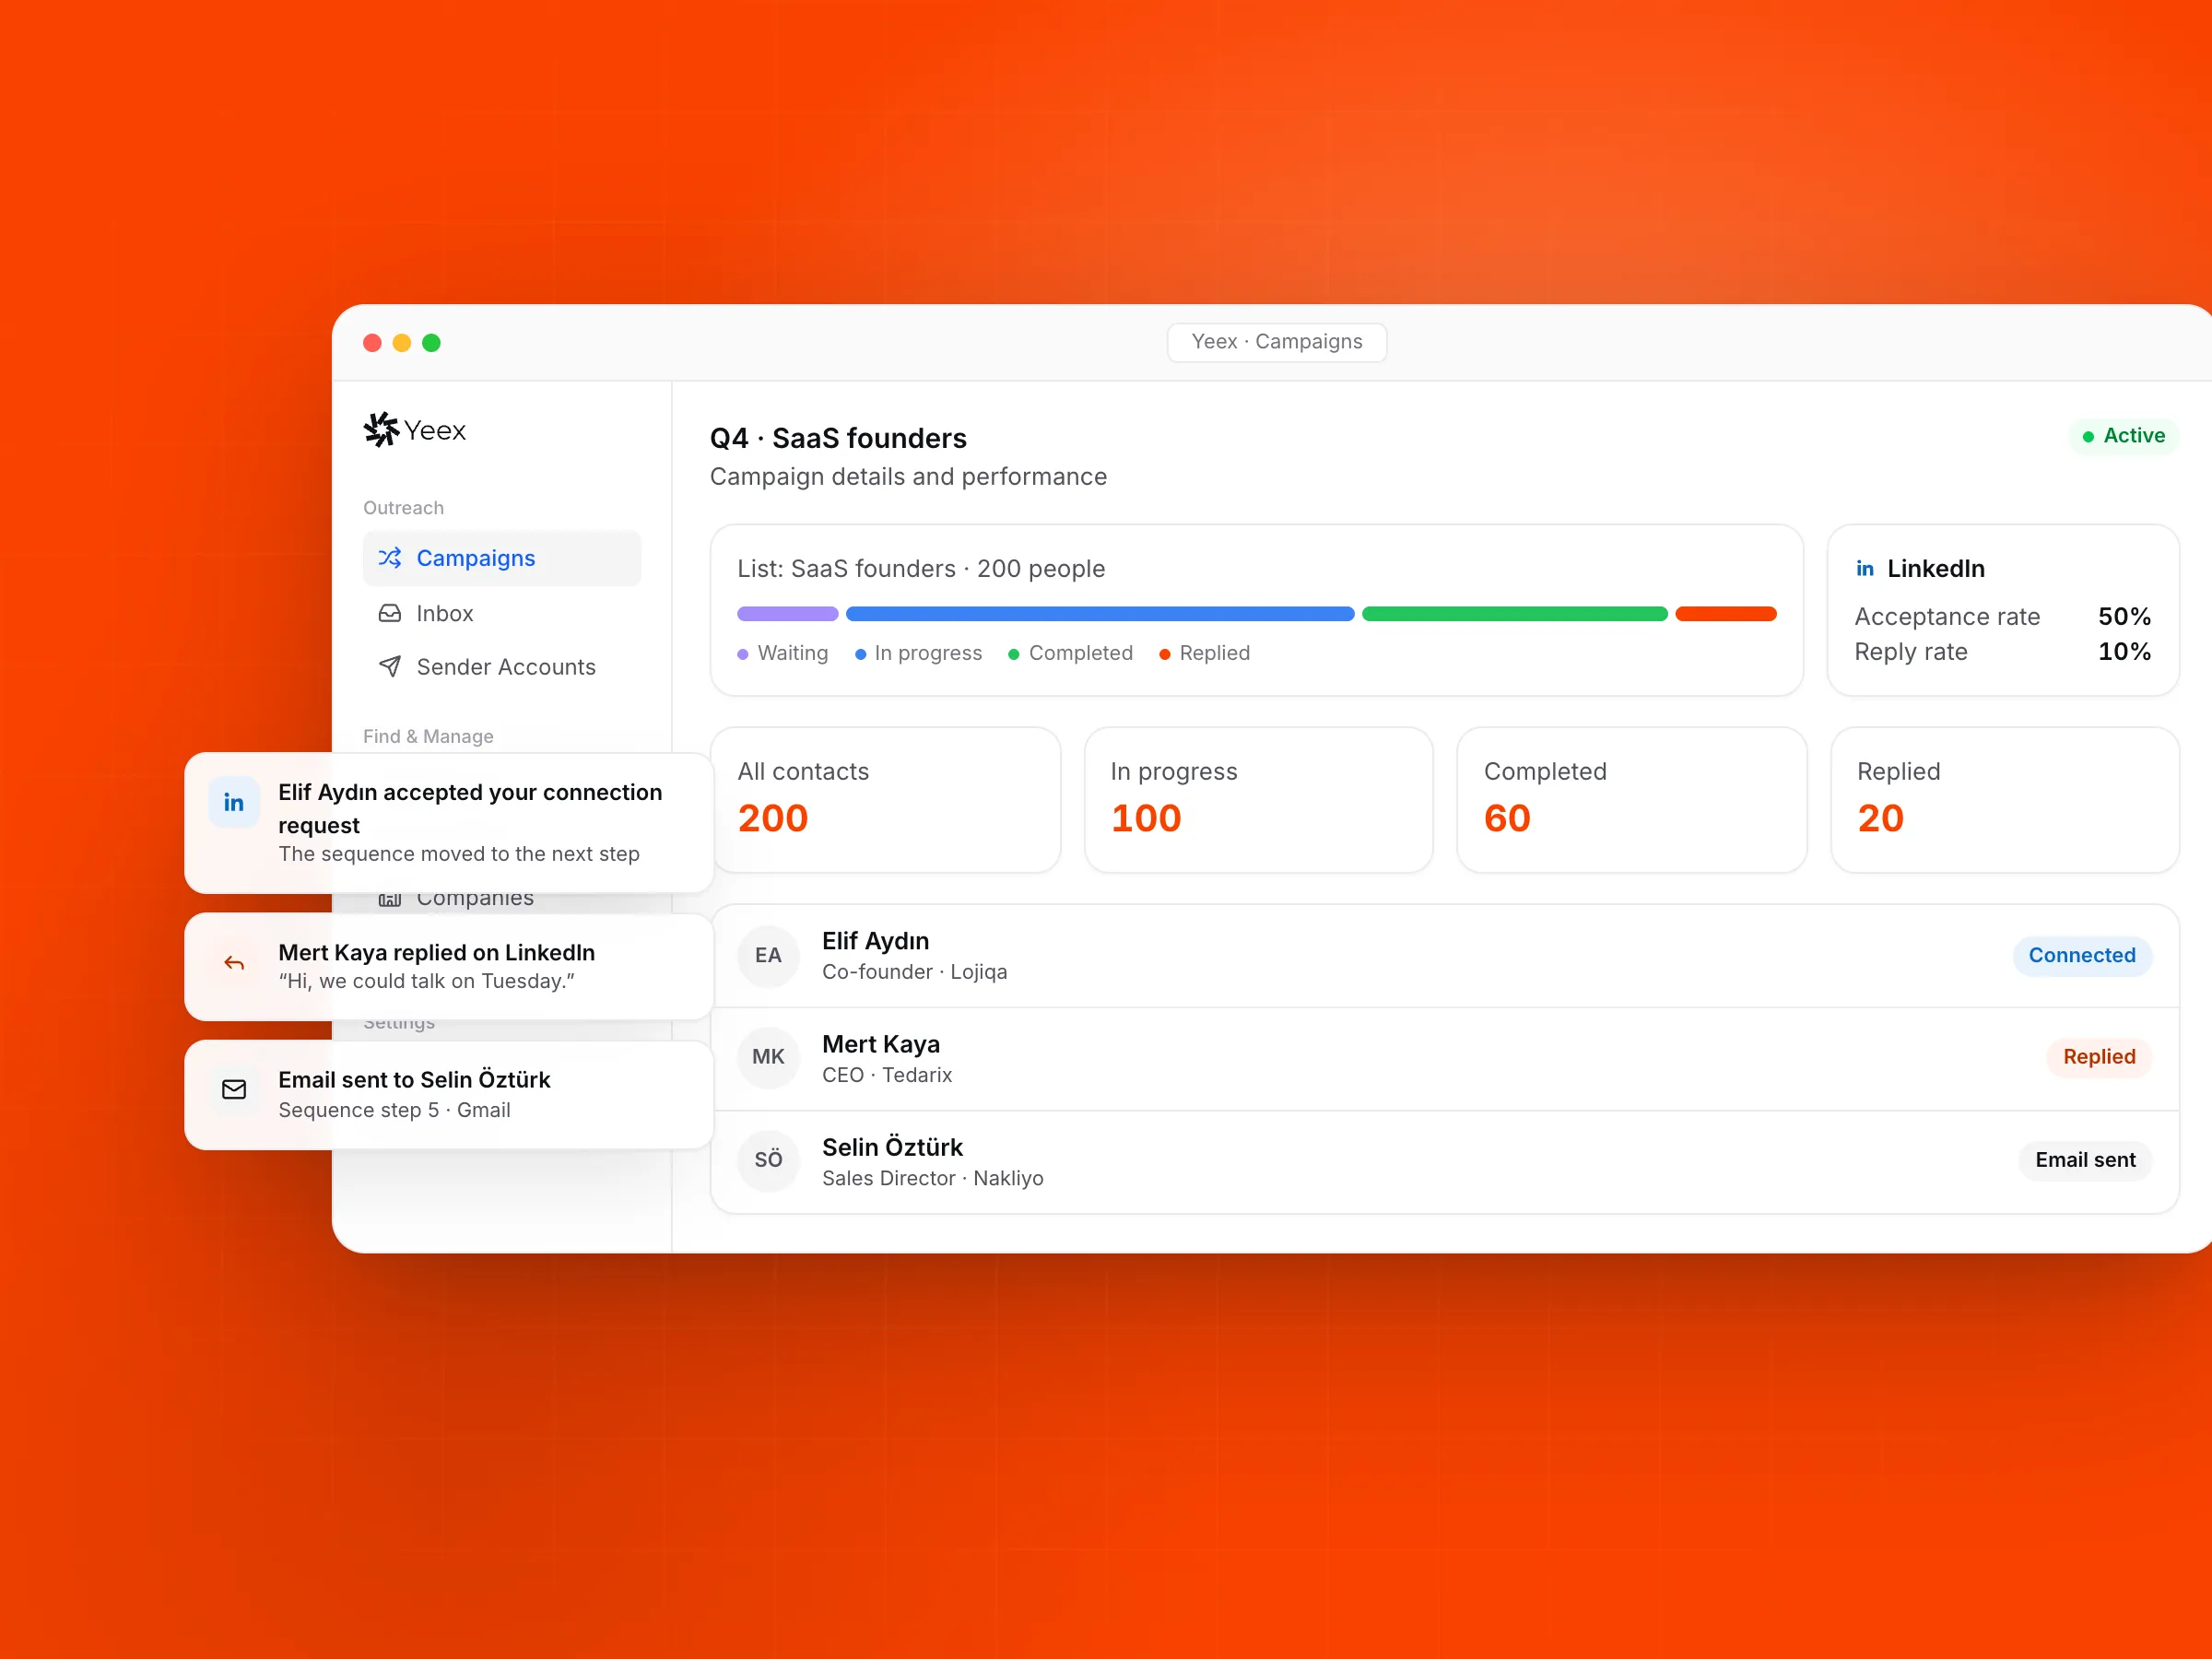Open the Replied 20 card
Viewport: 2212px width, 1659px height.
pyautogui.click(x=2005, y=800)
